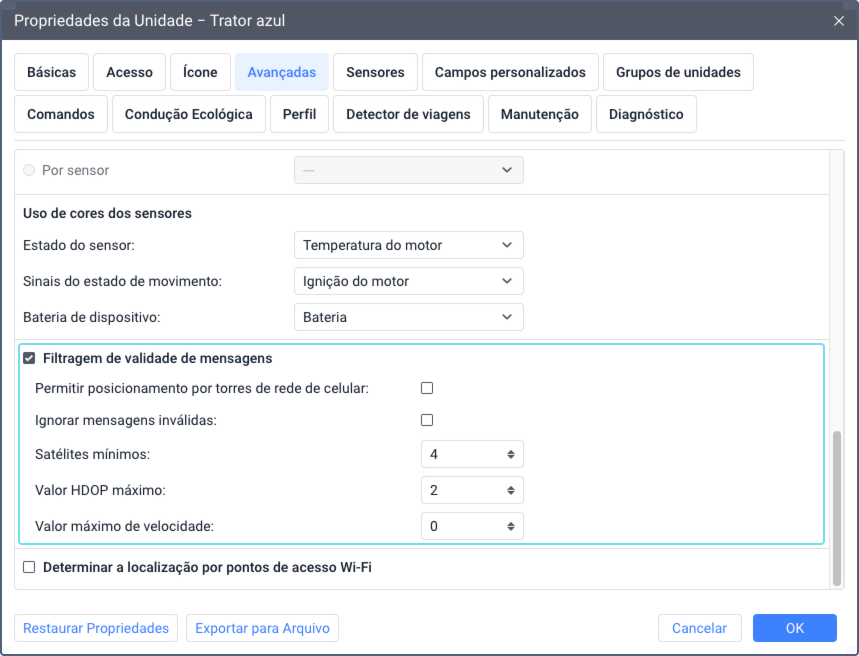The width and height of the screenshot is (859, 656).
Task: Click the vertical scrollbar thumb
Action: (837, 508)
